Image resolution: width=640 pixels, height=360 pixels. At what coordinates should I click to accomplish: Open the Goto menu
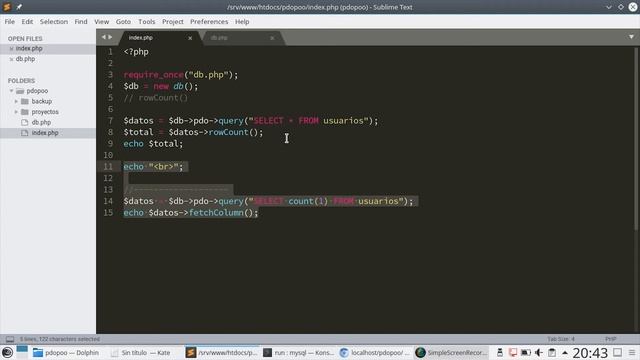123,22
